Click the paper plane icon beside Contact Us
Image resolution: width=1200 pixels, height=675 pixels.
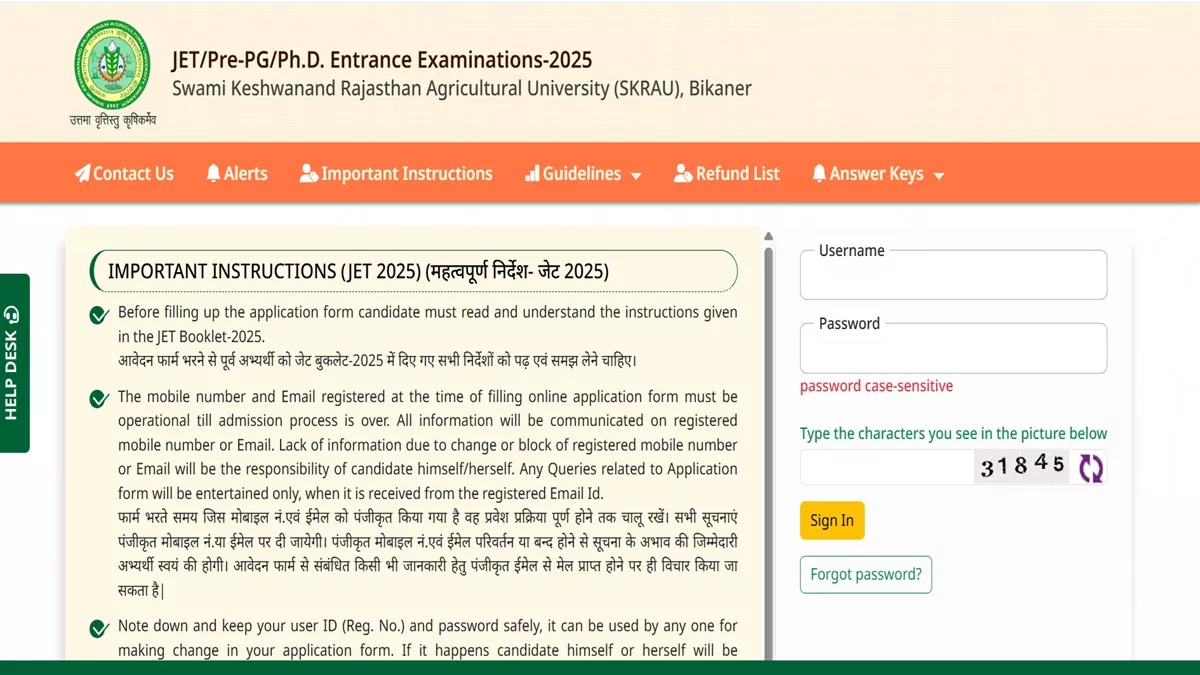coord(82,173)
